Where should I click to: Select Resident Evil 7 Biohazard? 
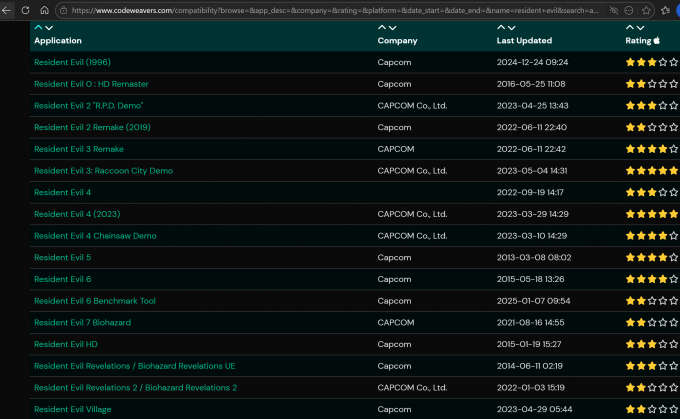(x=82, y=322)
